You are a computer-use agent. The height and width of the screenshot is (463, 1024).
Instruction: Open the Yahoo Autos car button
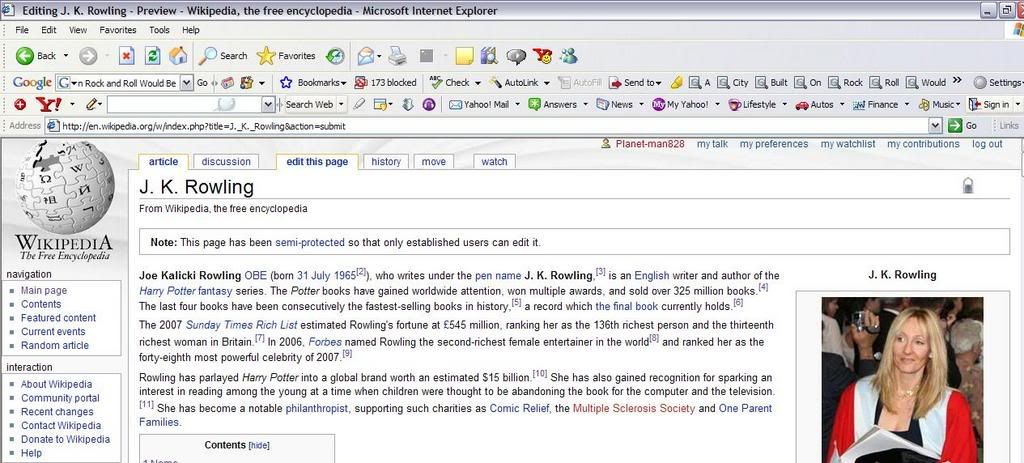[x=814, y=104]
